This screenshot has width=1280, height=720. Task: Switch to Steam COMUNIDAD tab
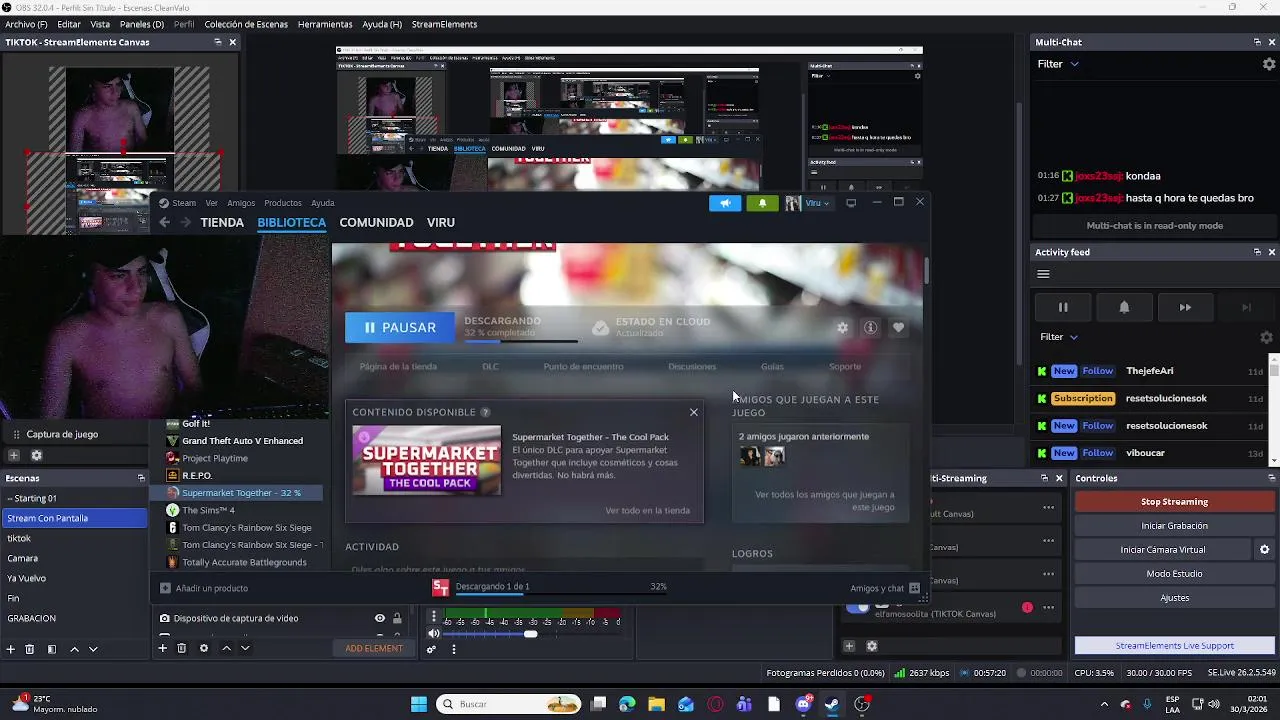tap(376, 223)
